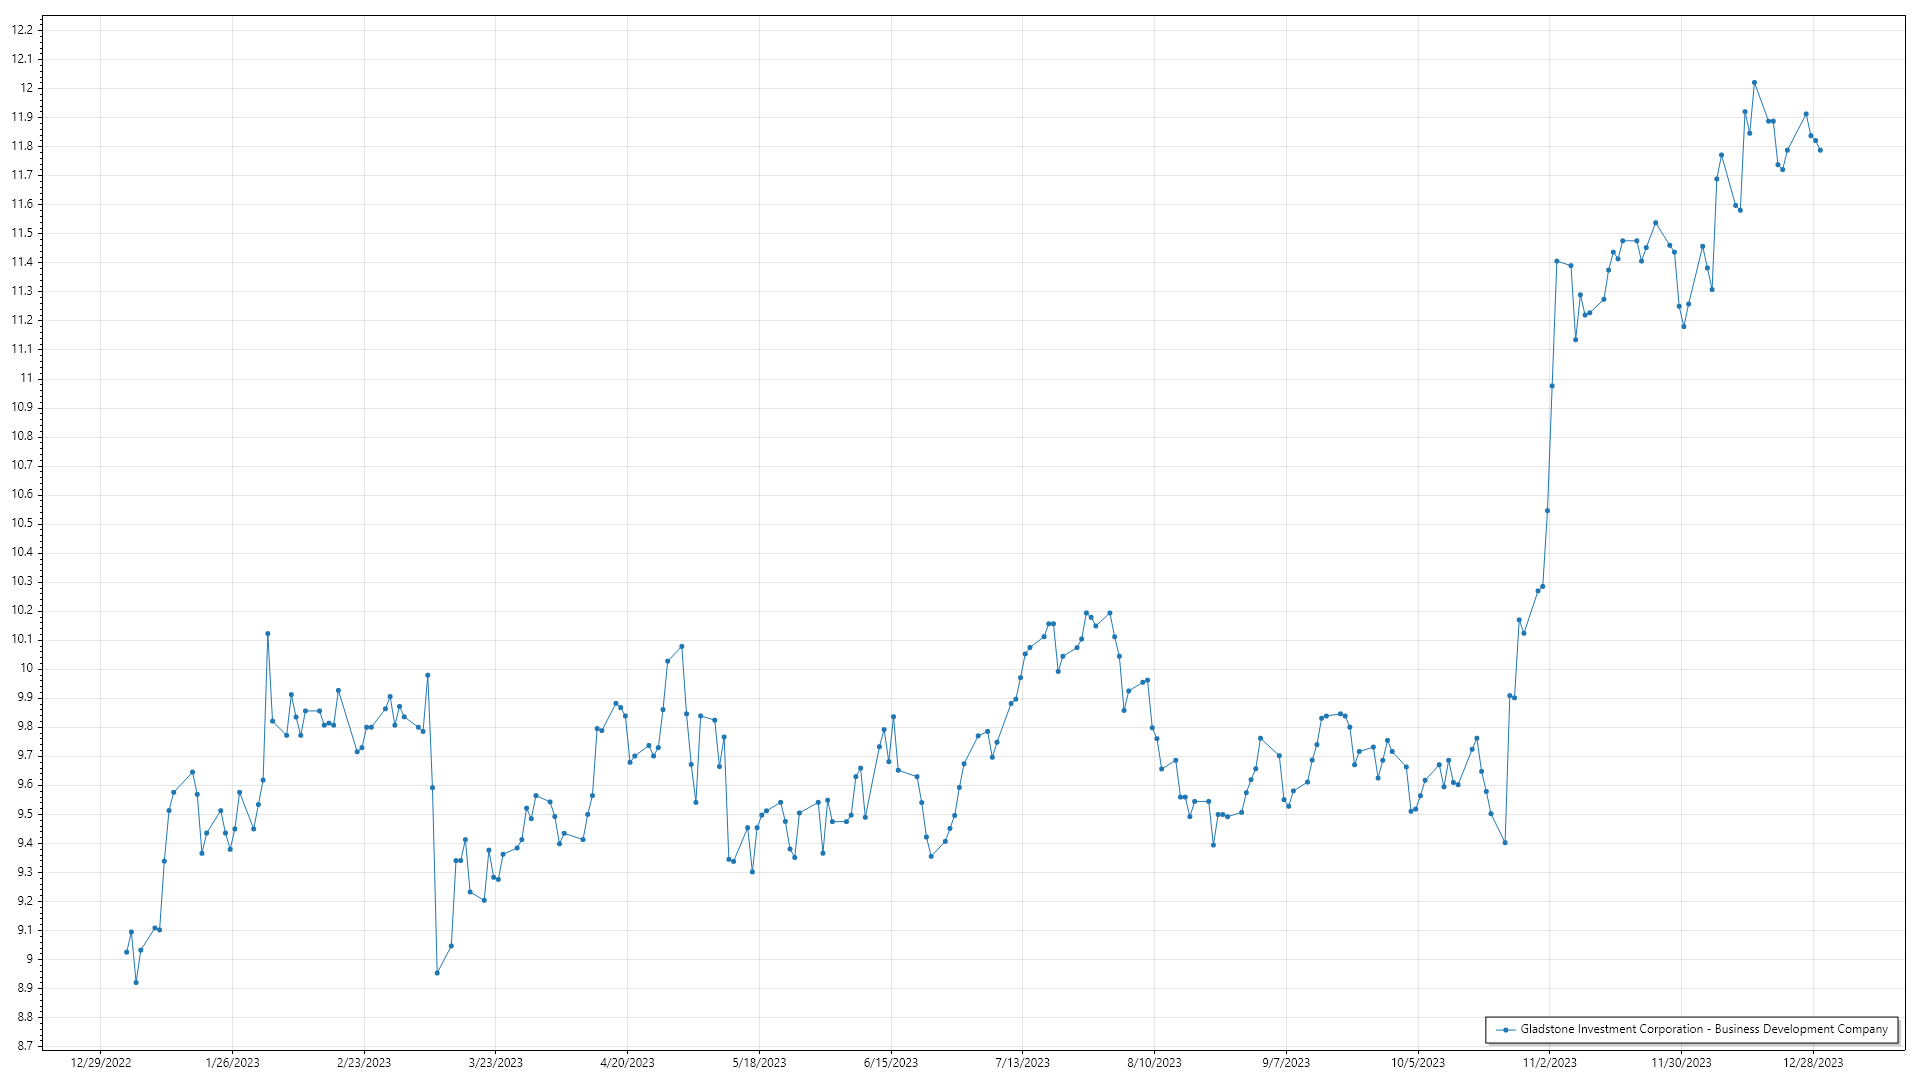Click the last data point of the series
The width and height of the screenshot is (1920, 1080).
point(1820,150)
